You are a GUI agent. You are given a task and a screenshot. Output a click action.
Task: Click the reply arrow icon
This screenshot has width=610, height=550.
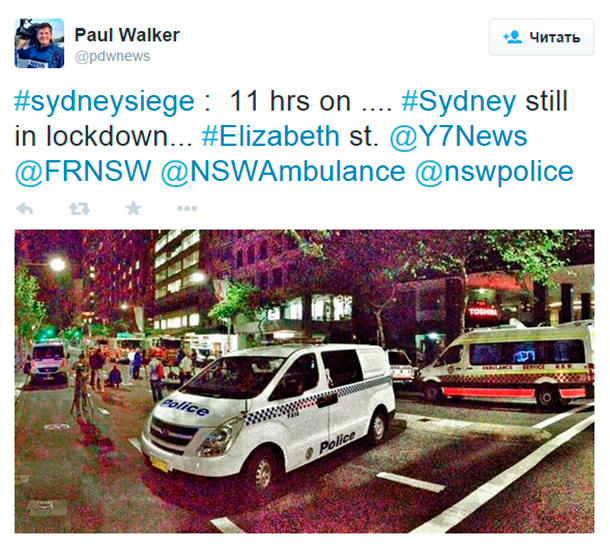[25, 209]
